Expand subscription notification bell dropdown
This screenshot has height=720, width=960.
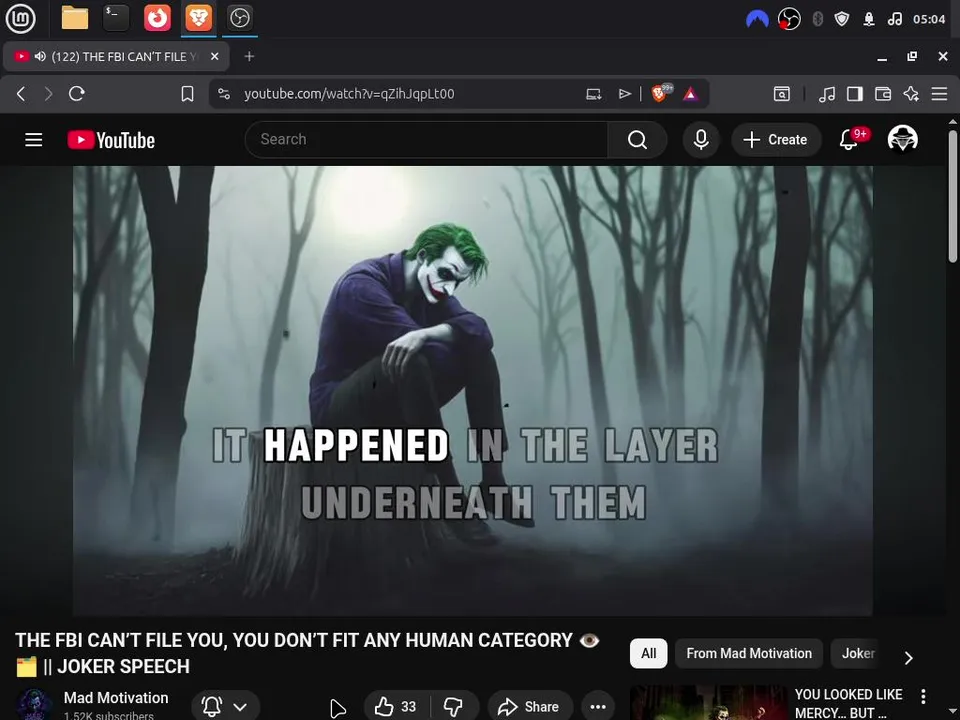(225, 707)
